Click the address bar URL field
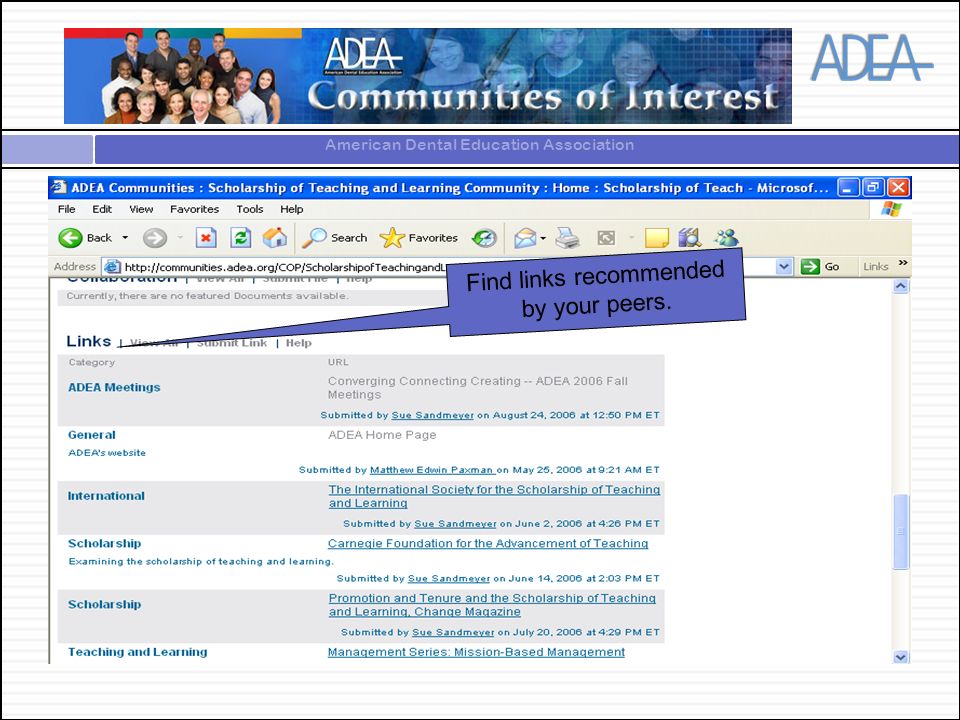The image size is (960, 720). point(284,267)
